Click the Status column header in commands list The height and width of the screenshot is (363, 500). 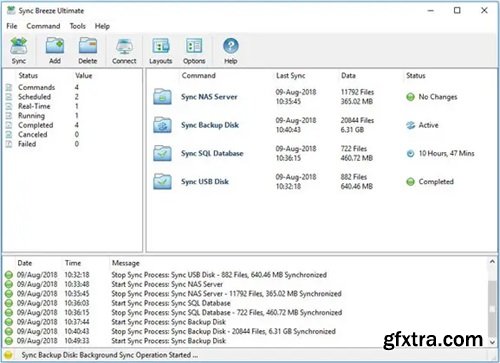click(416, 76)
